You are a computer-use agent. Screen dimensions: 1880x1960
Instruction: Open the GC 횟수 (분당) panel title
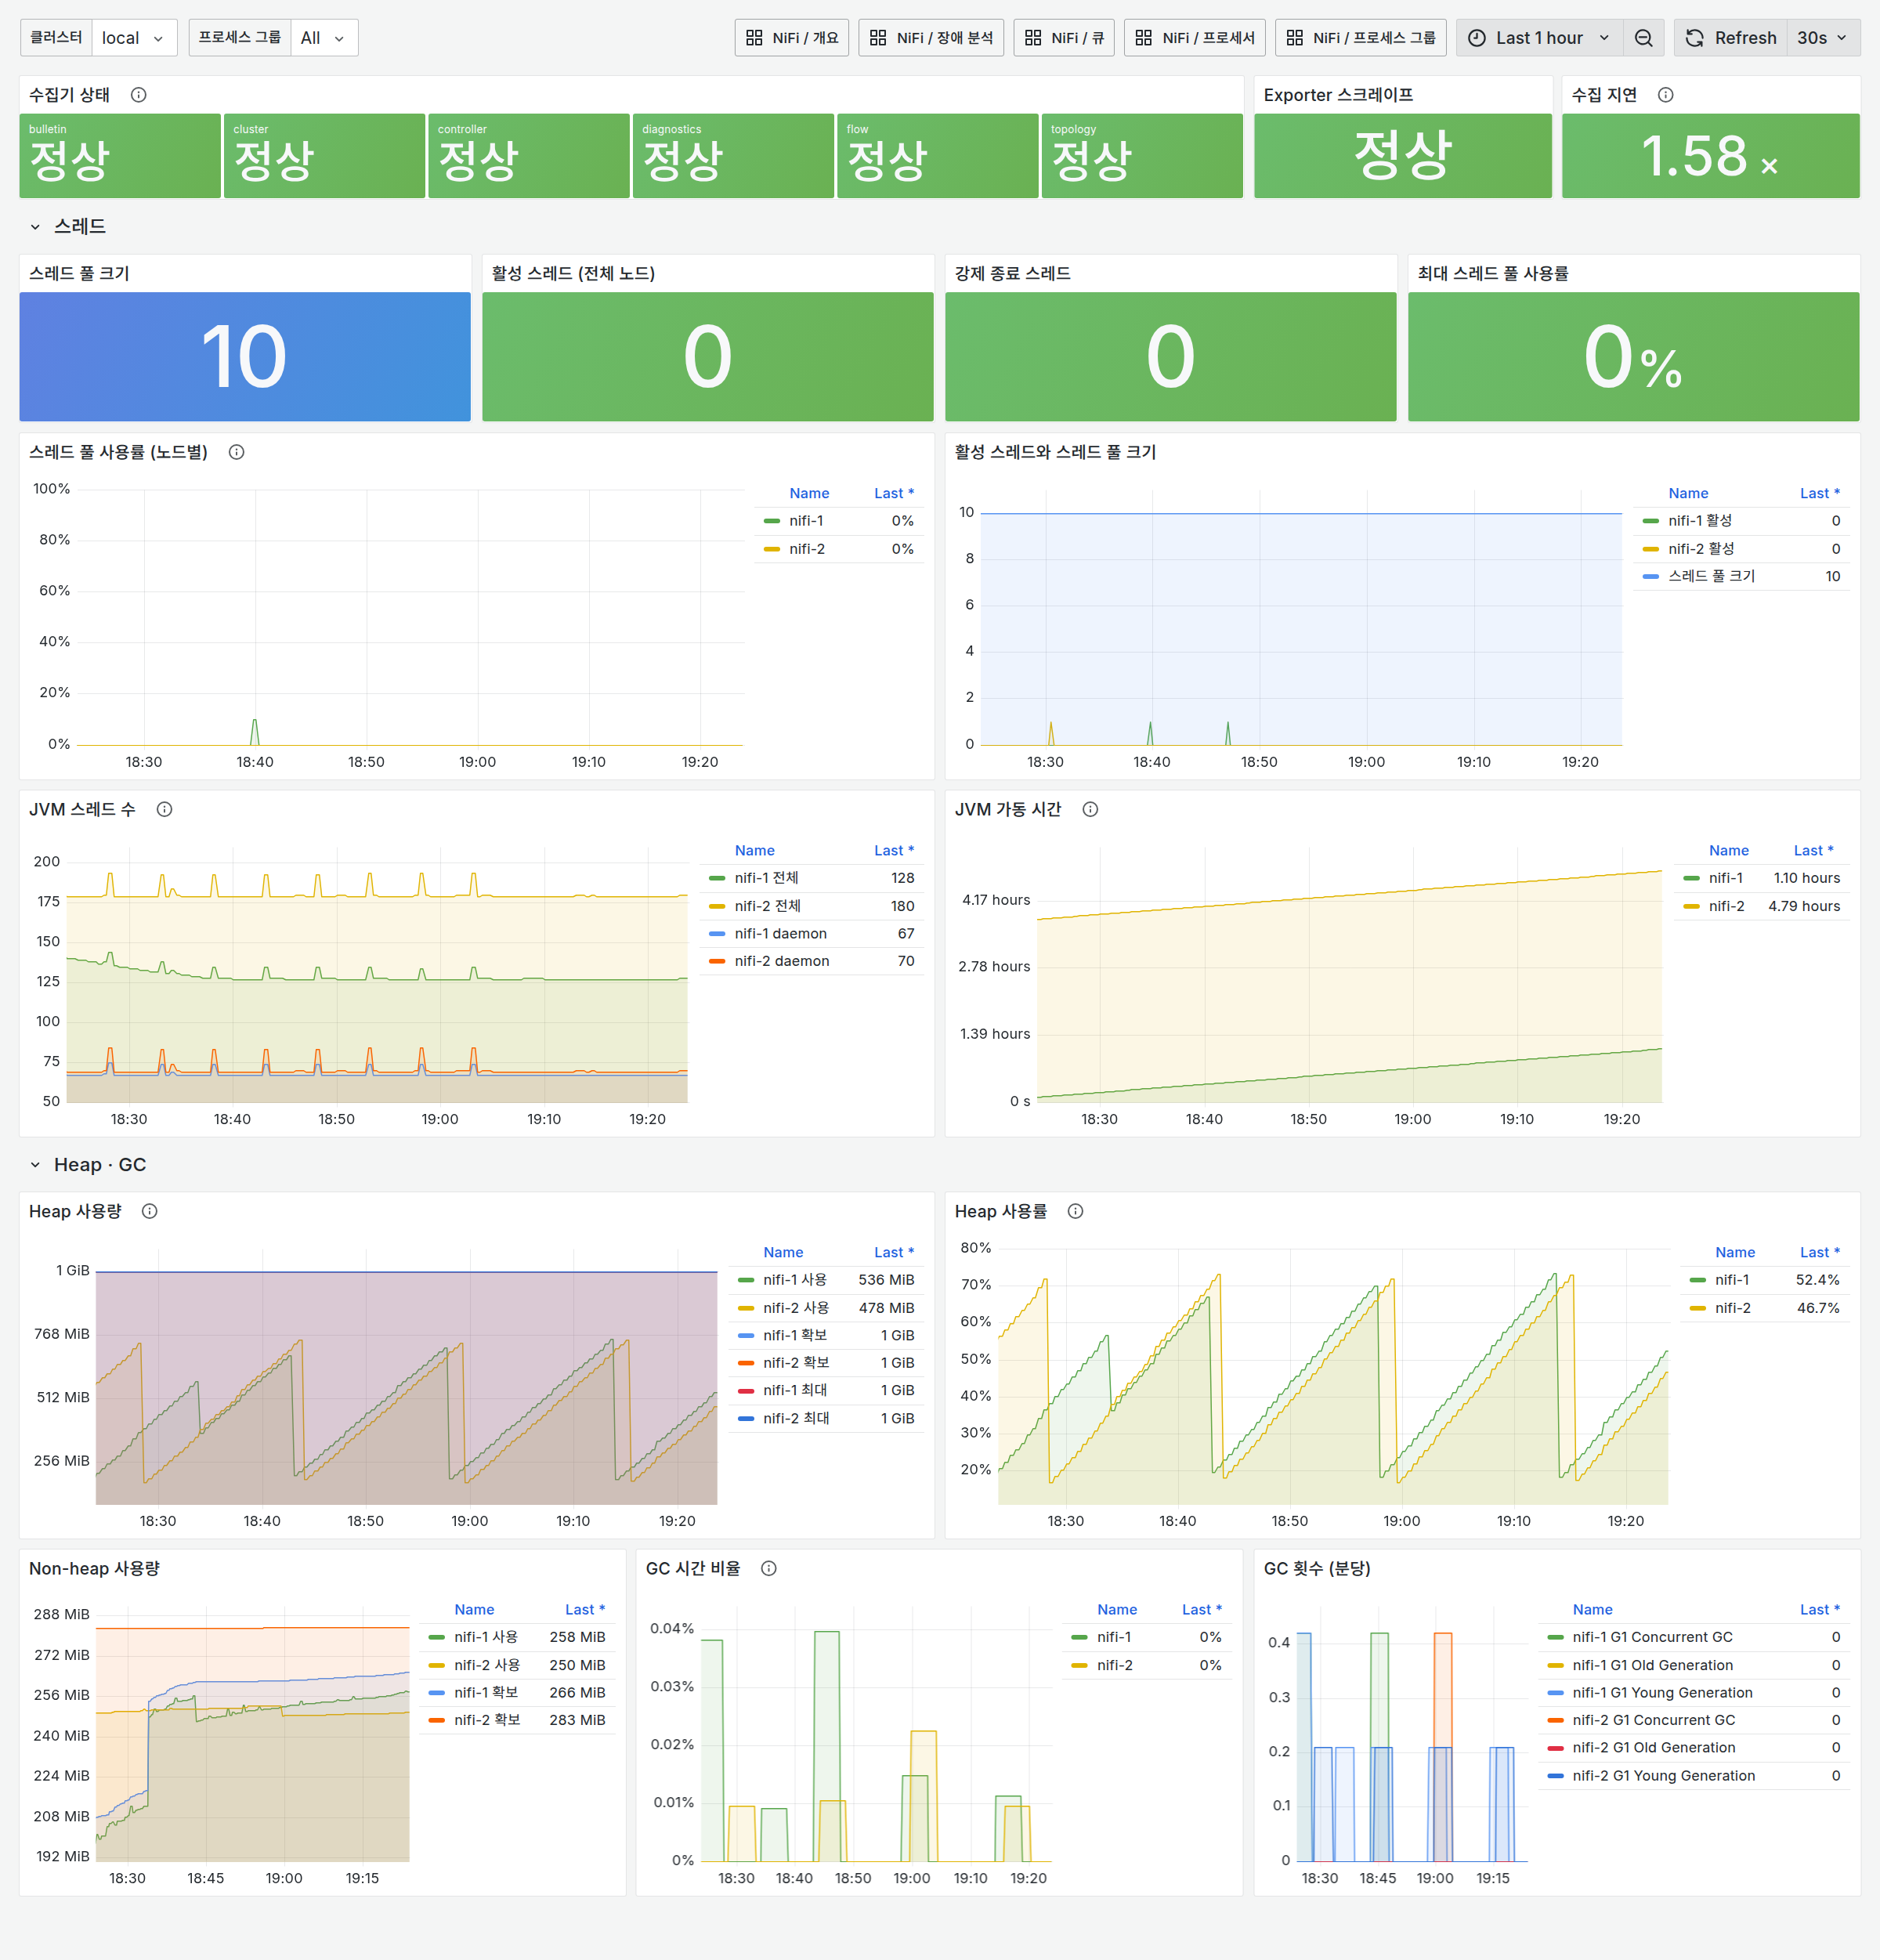pyautogui.click(x=1316, y=1568)
